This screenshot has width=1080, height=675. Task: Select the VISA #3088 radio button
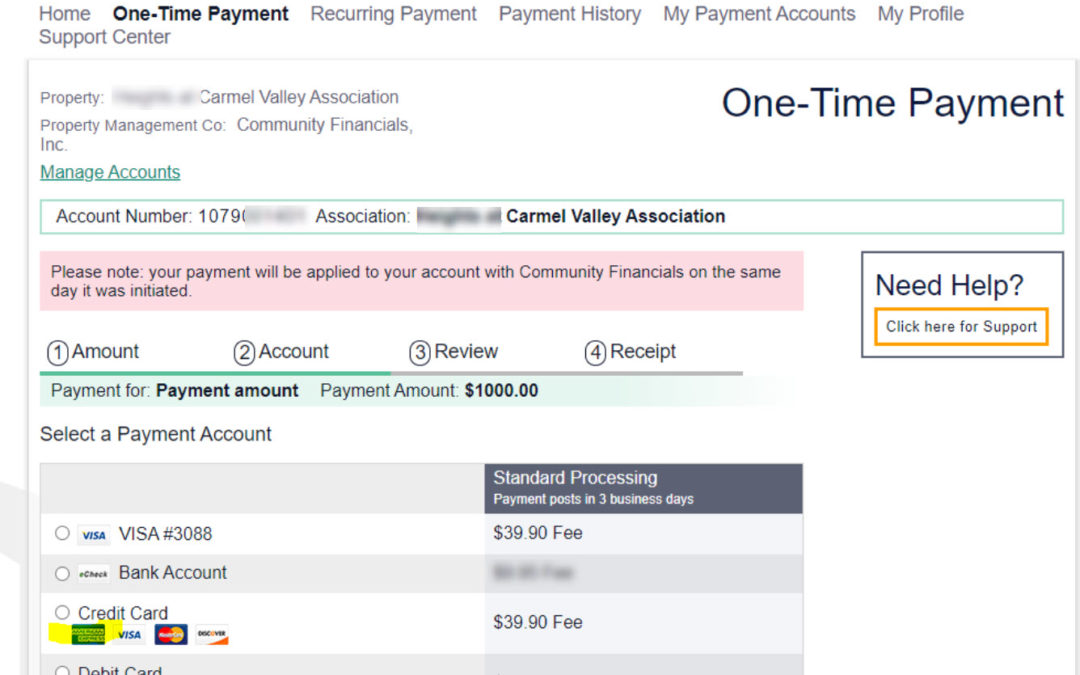pyautogui.click(x=62, y=534)
